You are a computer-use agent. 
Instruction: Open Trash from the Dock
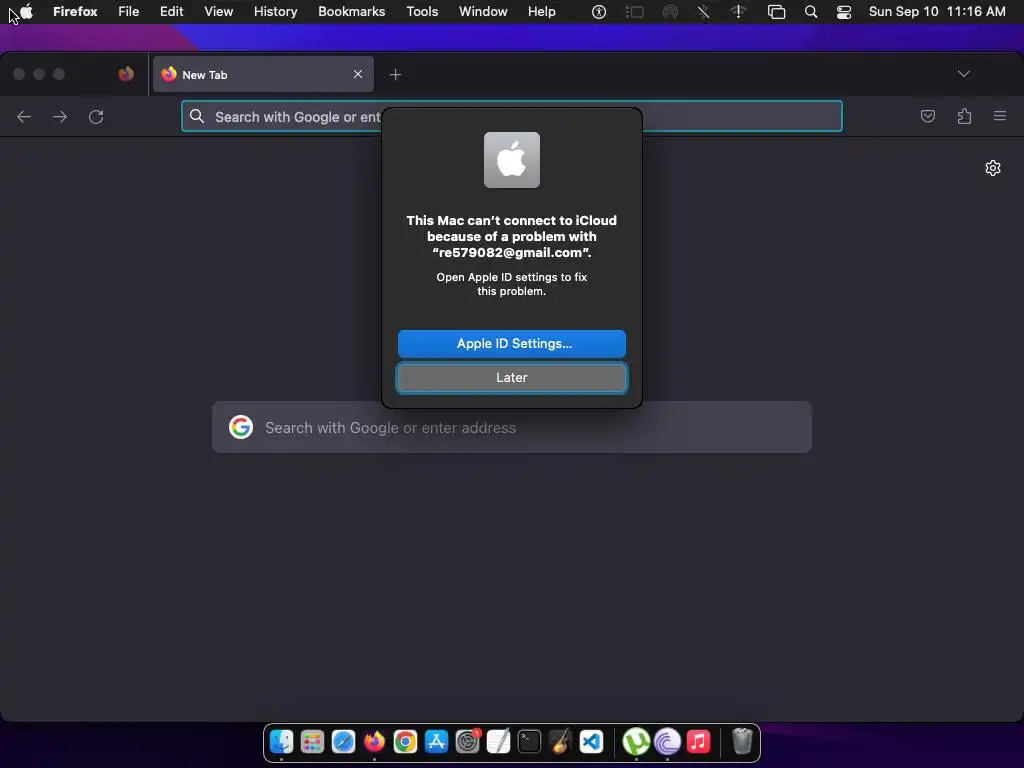pyautogui.click(x=742, y=742)
